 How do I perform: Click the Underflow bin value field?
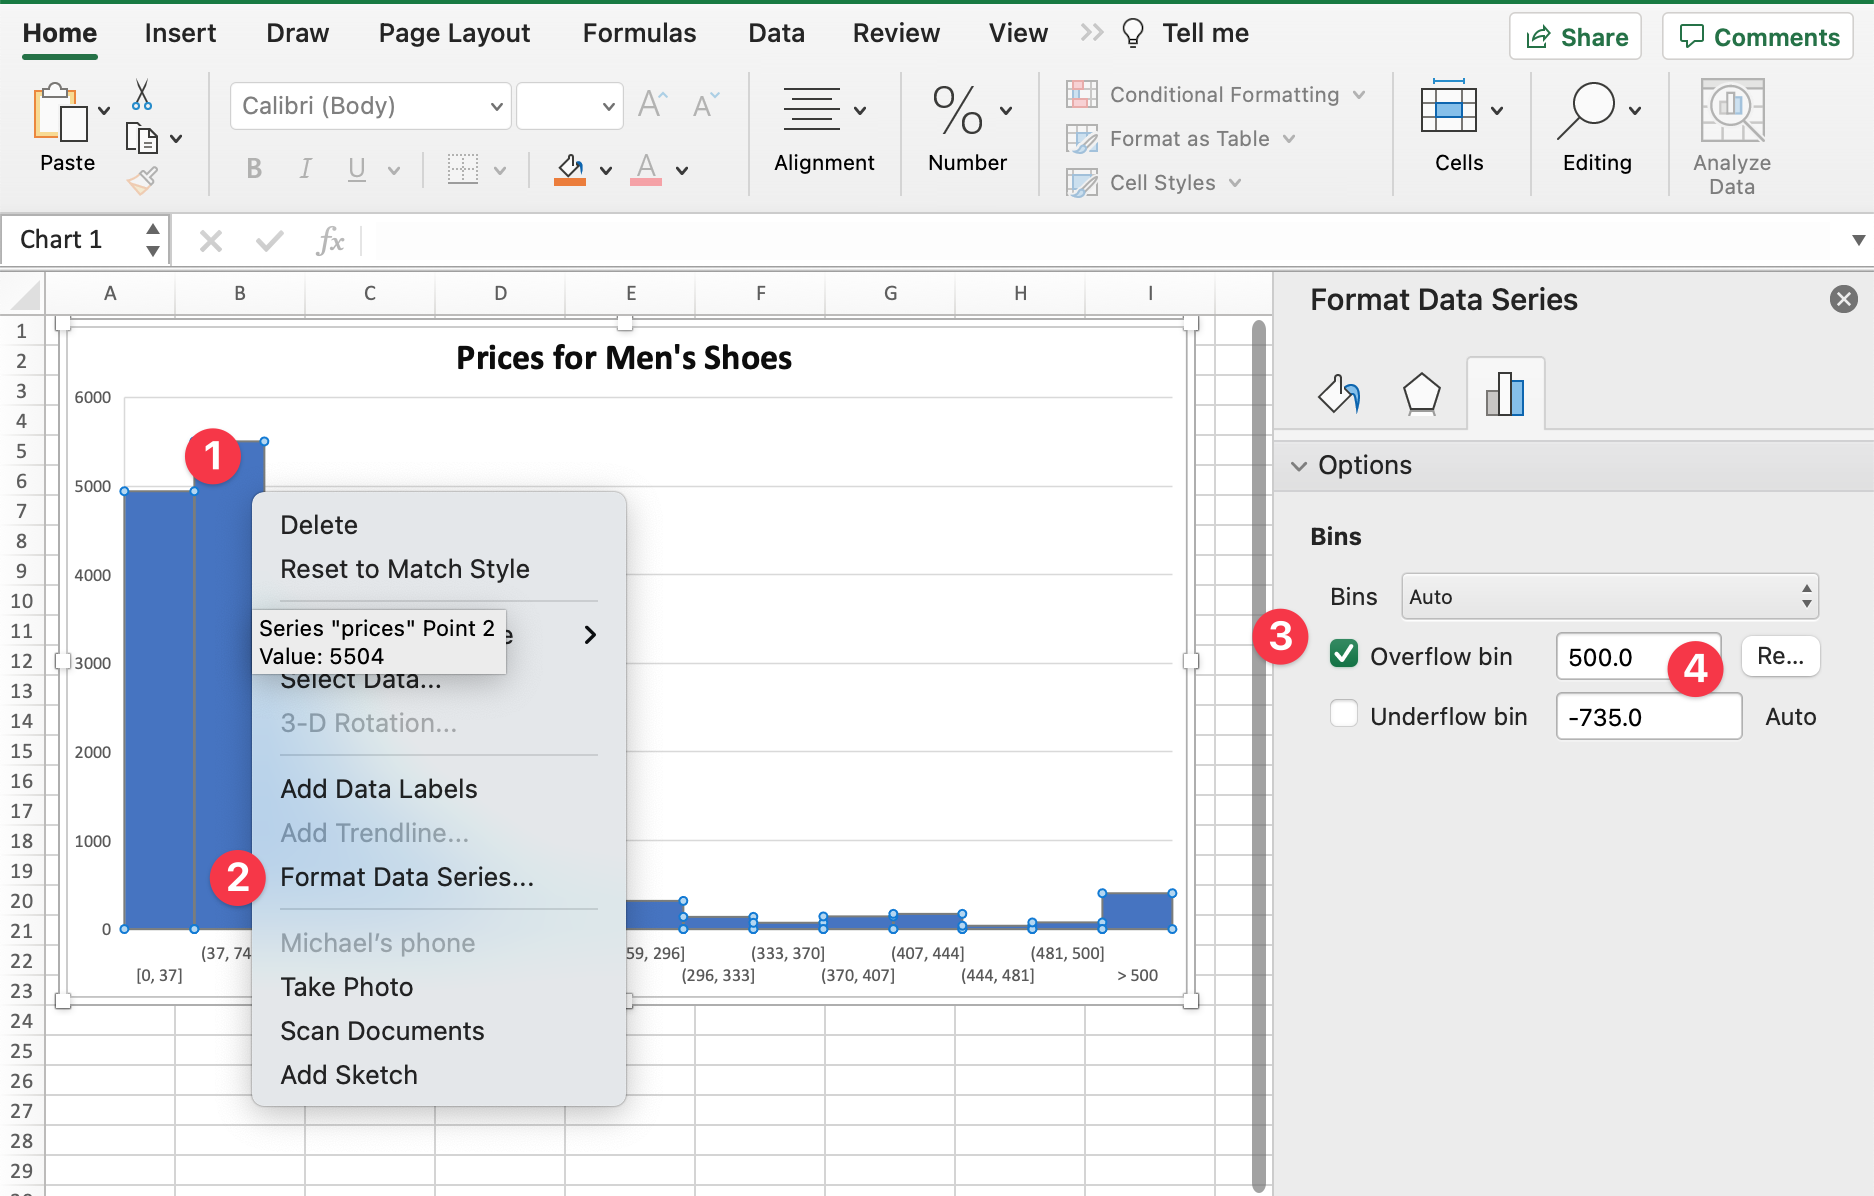(x=1647, y=717)
